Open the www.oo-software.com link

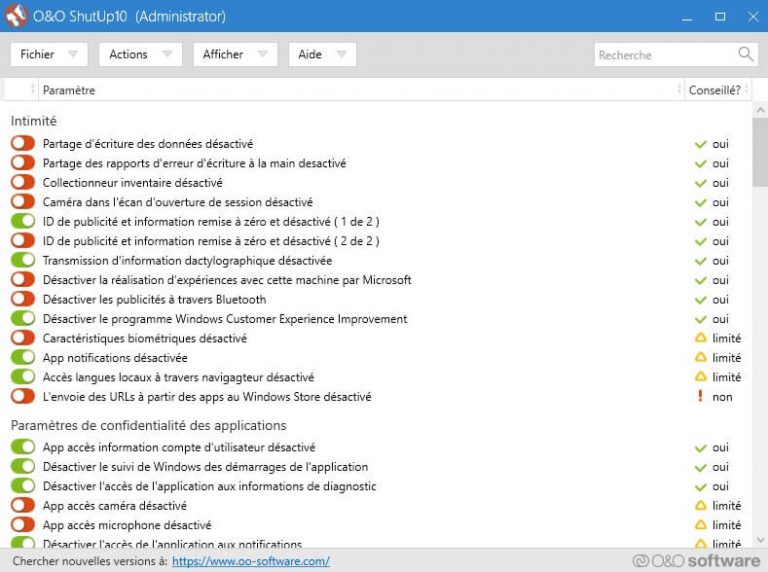coord(251,561)
